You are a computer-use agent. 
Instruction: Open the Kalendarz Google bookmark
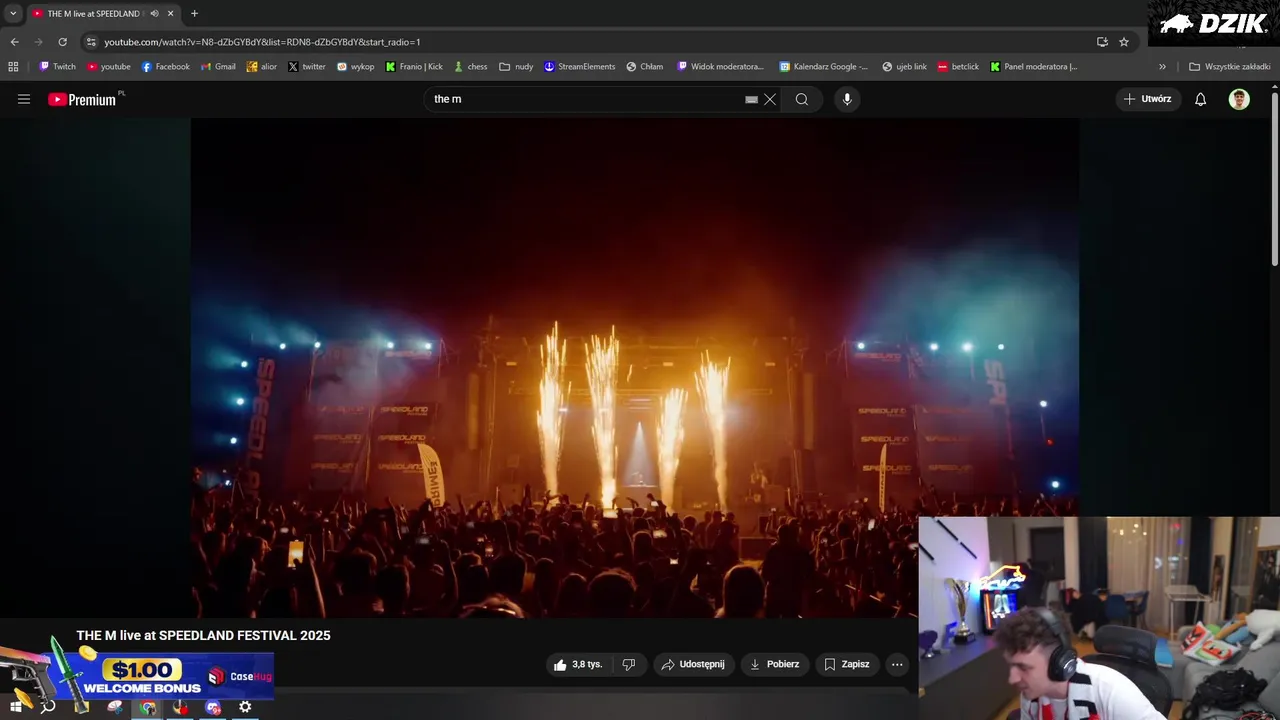tap(824, 67)
